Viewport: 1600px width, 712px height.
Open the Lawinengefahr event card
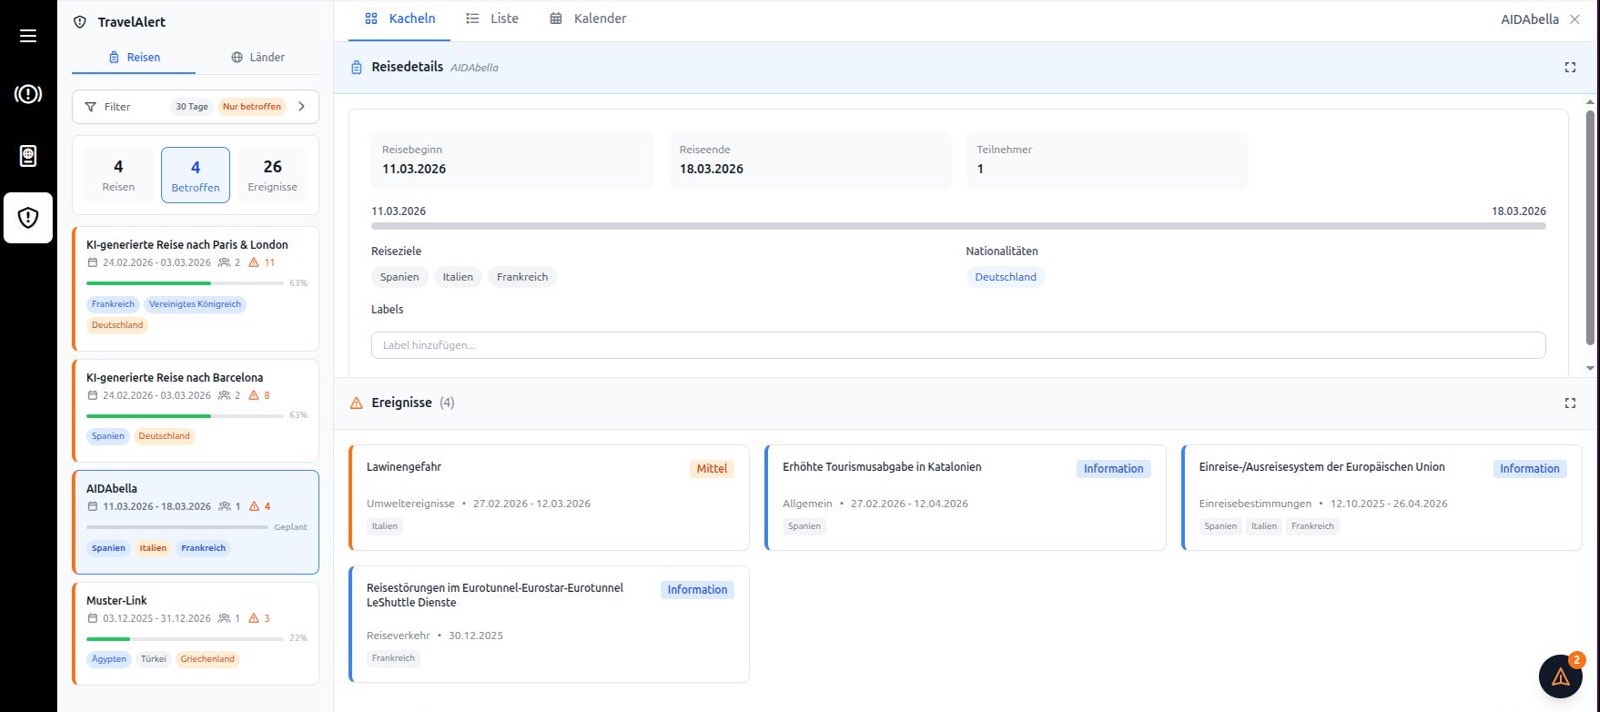coord(549,498)
